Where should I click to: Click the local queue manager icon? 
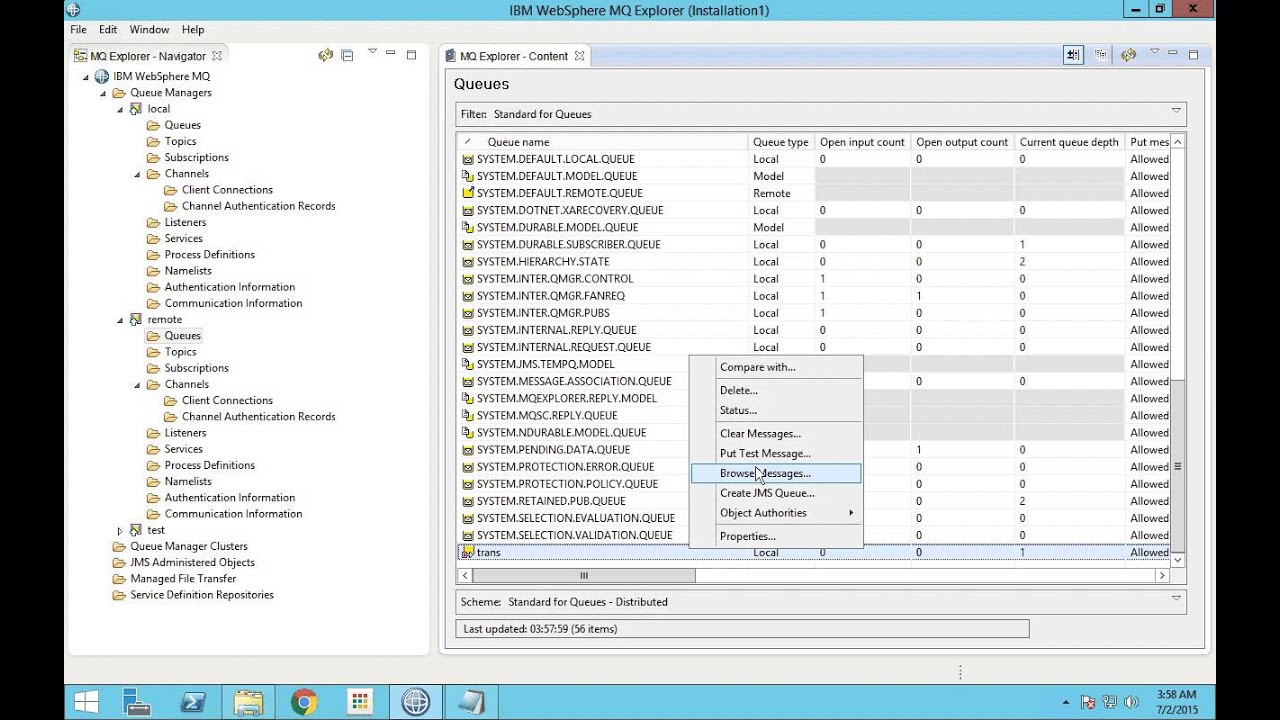[136, 109]
